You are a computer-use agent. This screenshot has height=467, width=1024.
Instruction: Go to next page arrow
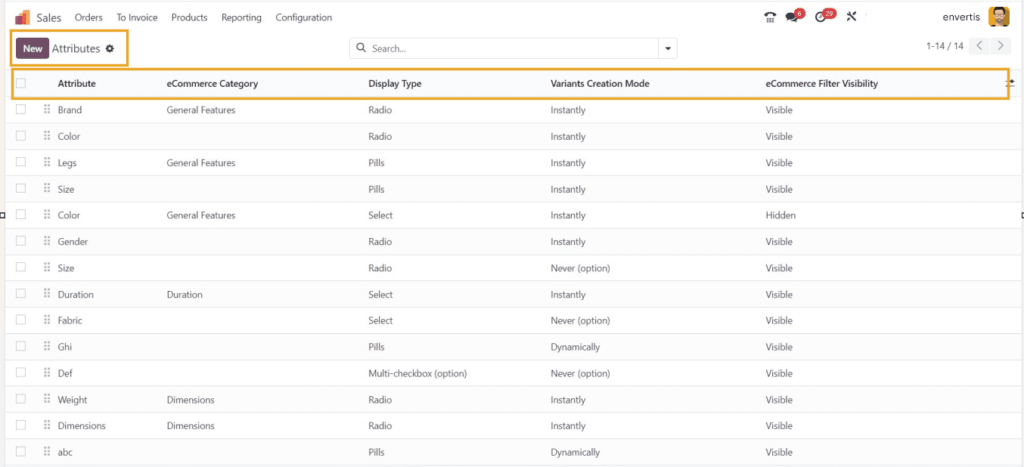1001,46
